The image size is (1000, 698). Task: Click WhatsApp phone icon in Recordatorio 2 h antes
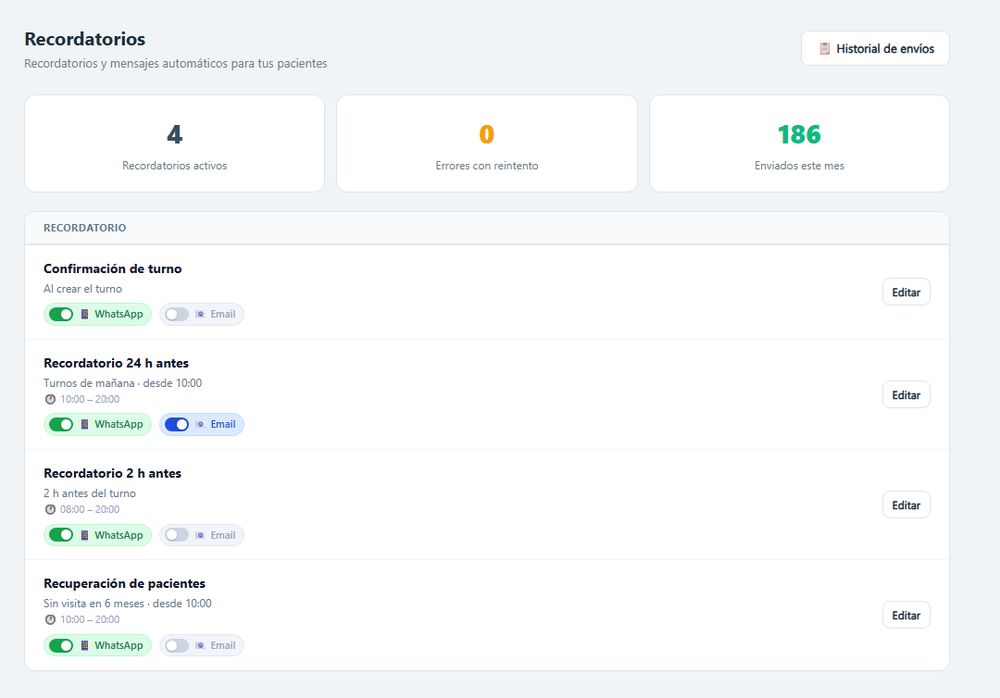point(84,535)
